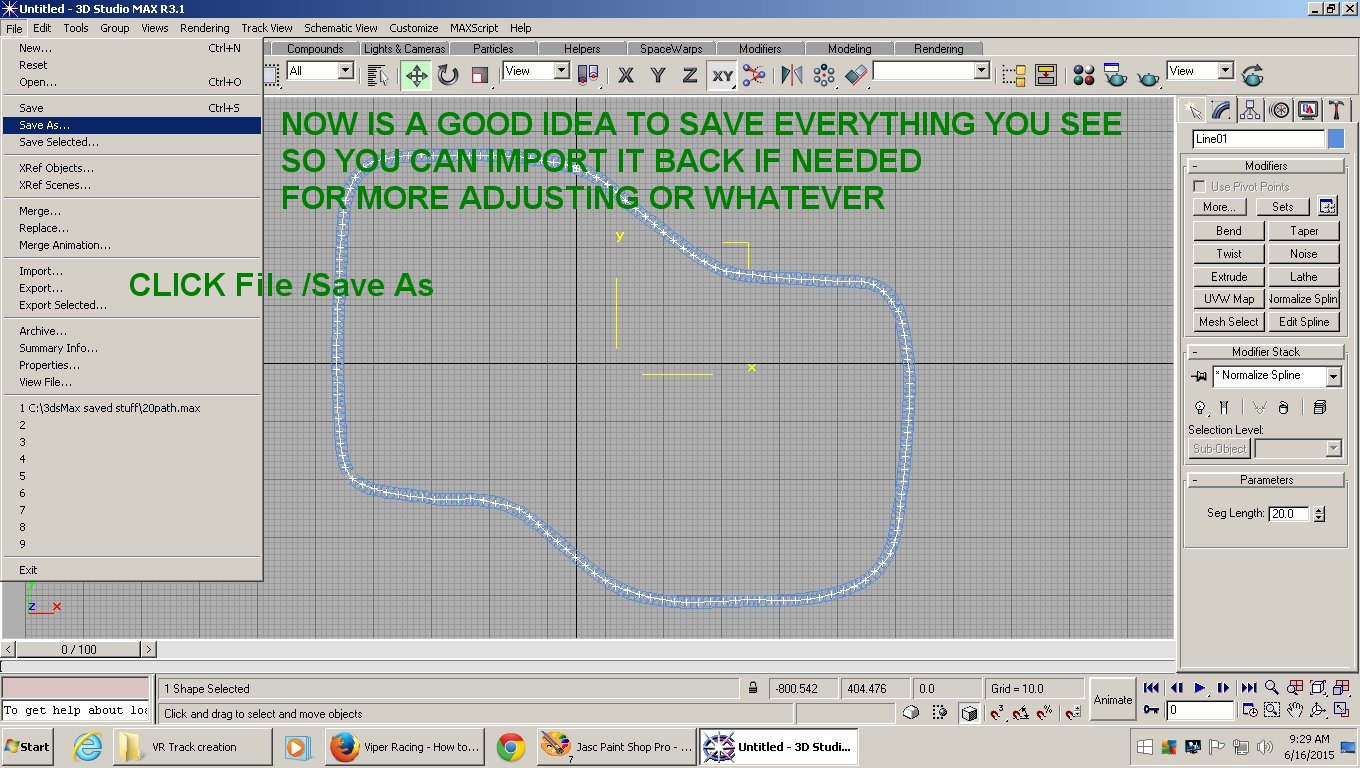The width and height of the screenshot is (1360, 768).
Task: Toggle the modifier Active/Inactive lightbulb
Action: [x=1200, y=407]
